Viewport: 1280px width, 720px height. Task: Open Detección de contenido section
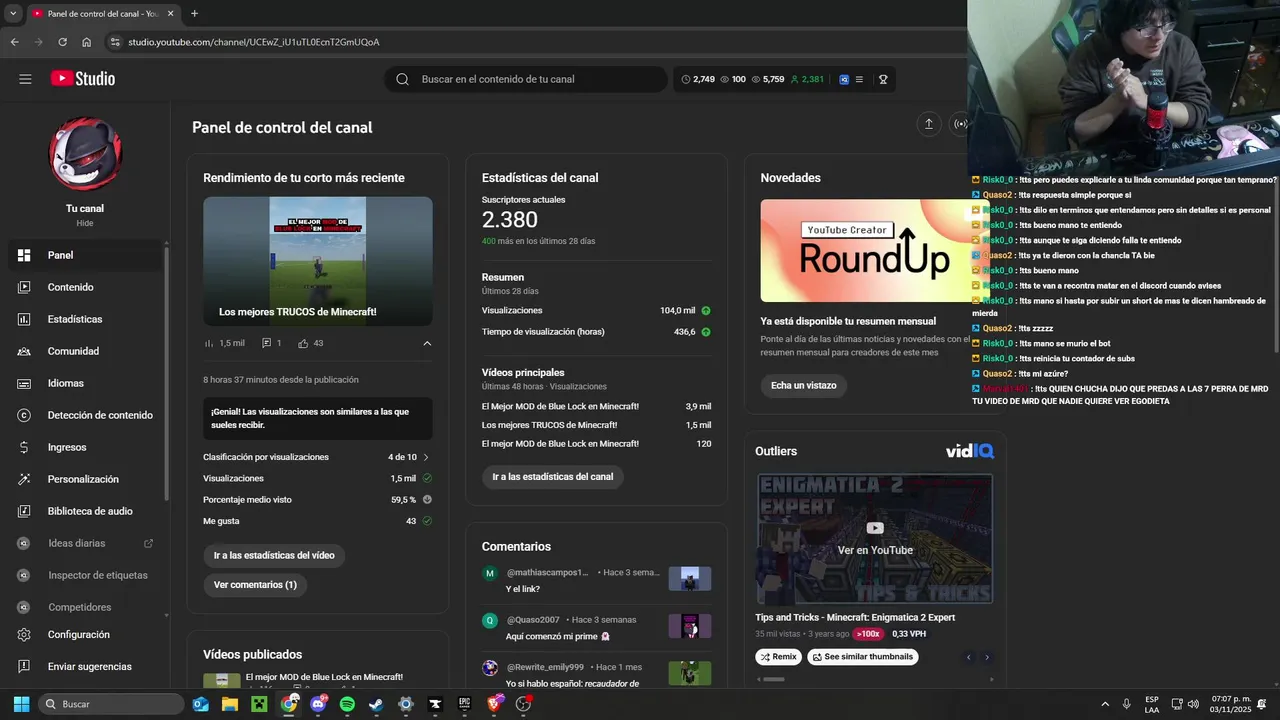point(84,415)
